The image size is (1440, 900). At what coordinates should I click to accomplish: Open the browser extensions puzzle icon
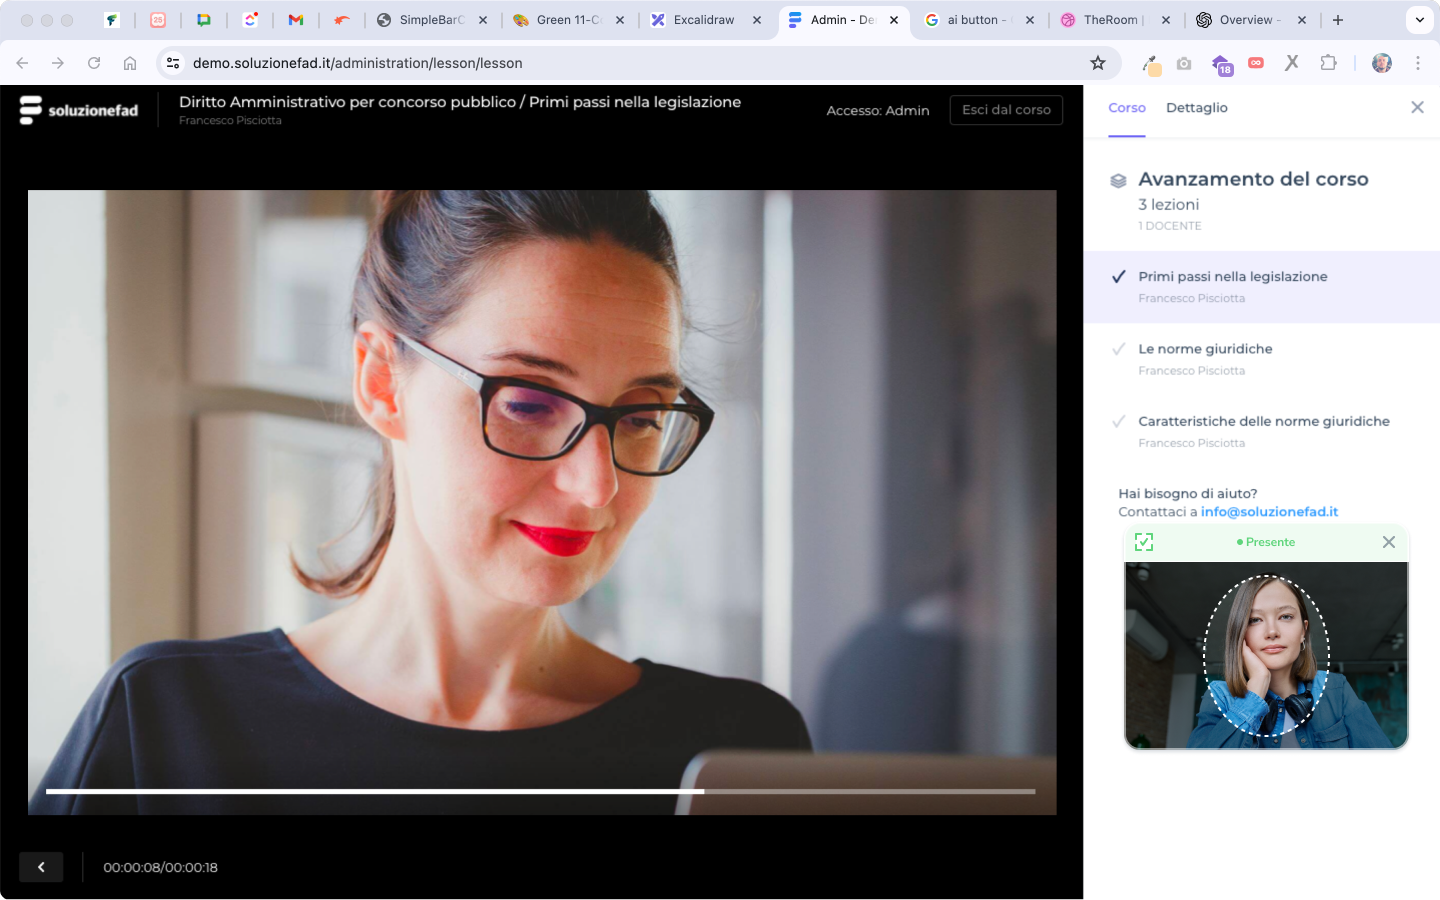(1328, 63)
